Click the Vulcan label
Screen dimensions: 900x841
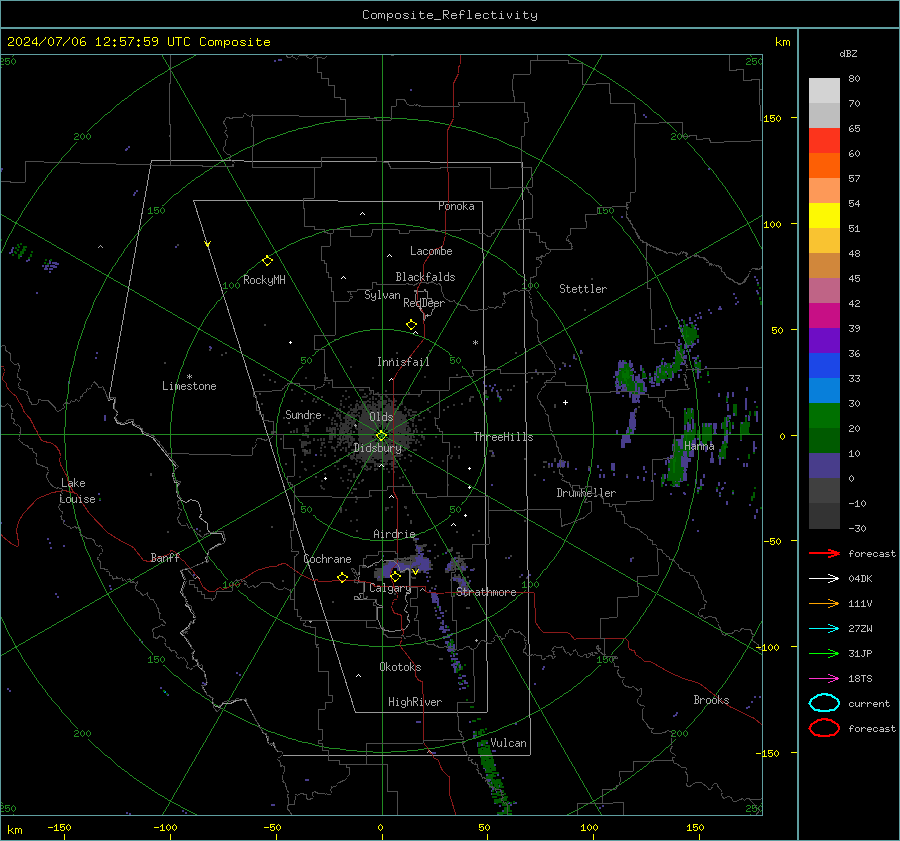click(x=508, y=743)
